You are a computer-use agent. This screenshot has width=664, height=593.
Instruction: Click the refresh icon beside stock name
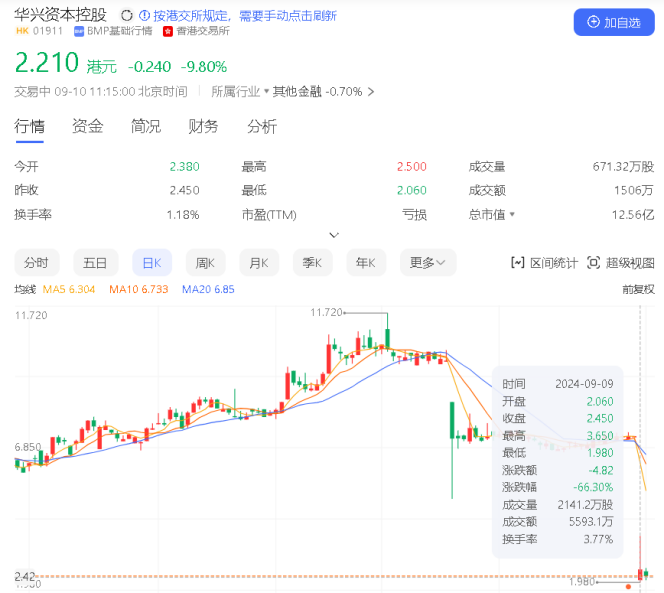click(126, 16)
